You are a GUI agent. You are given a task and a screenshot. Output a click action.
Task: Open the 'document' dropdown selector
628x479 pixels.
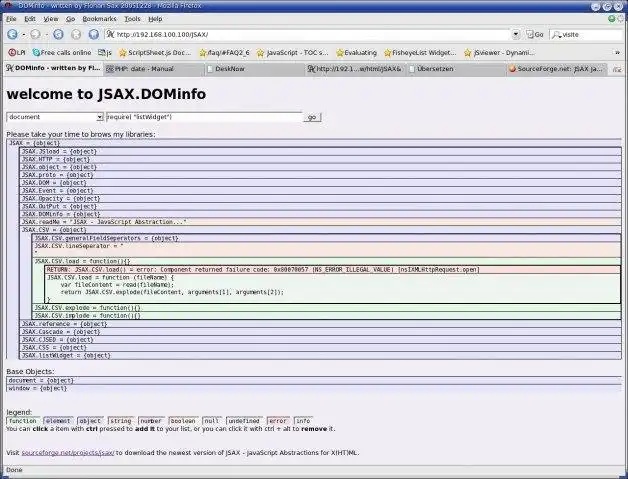point(55,117)
